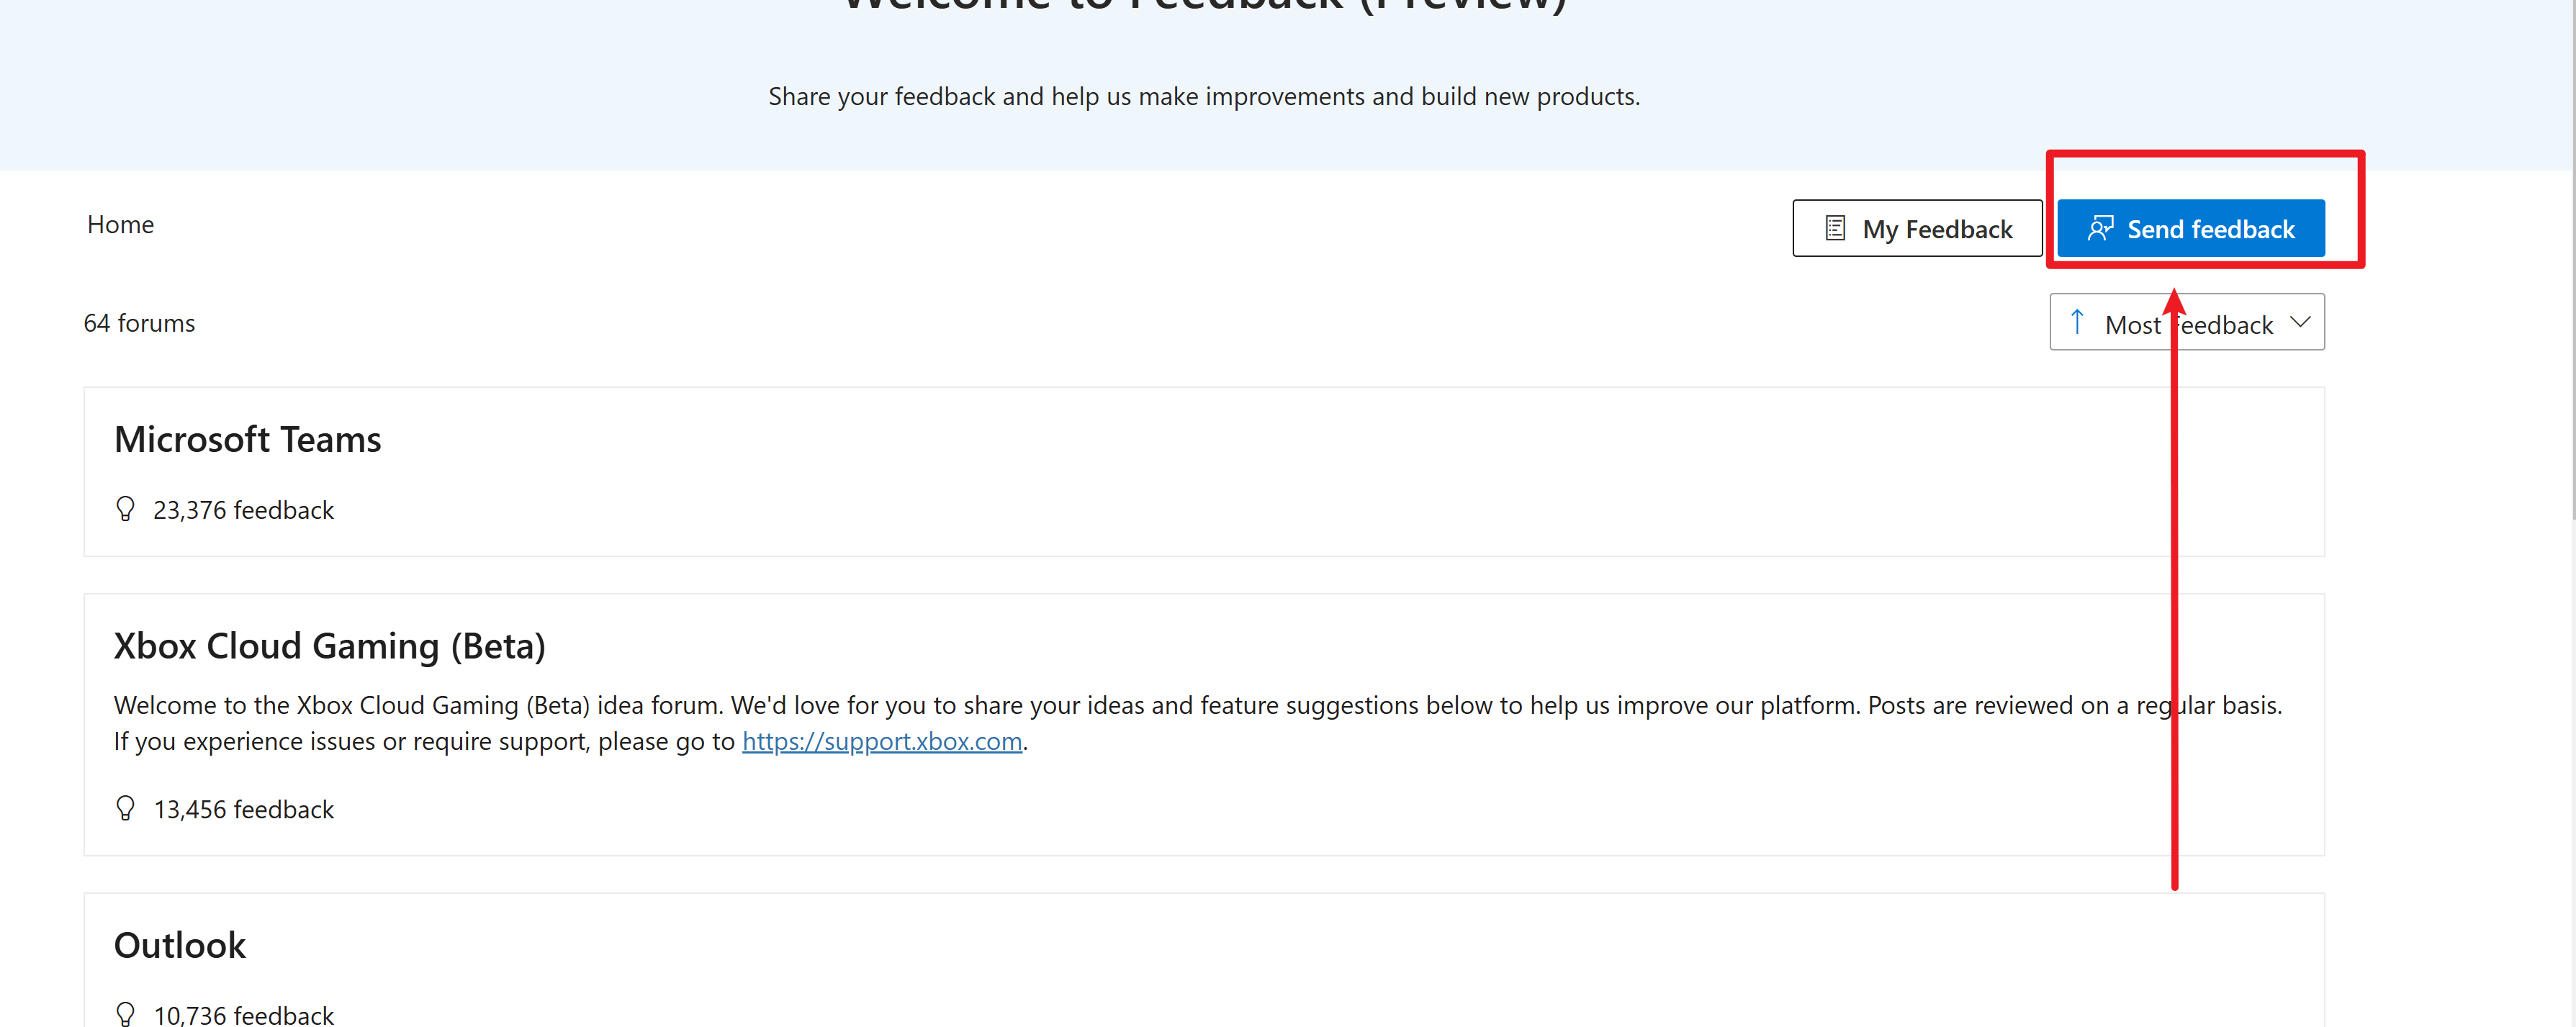Open the Xbox Cloud Gaming (Beta) forum
This screenshot has height=1027, width=2576.
pyautogui.click(x=330, y=646)
